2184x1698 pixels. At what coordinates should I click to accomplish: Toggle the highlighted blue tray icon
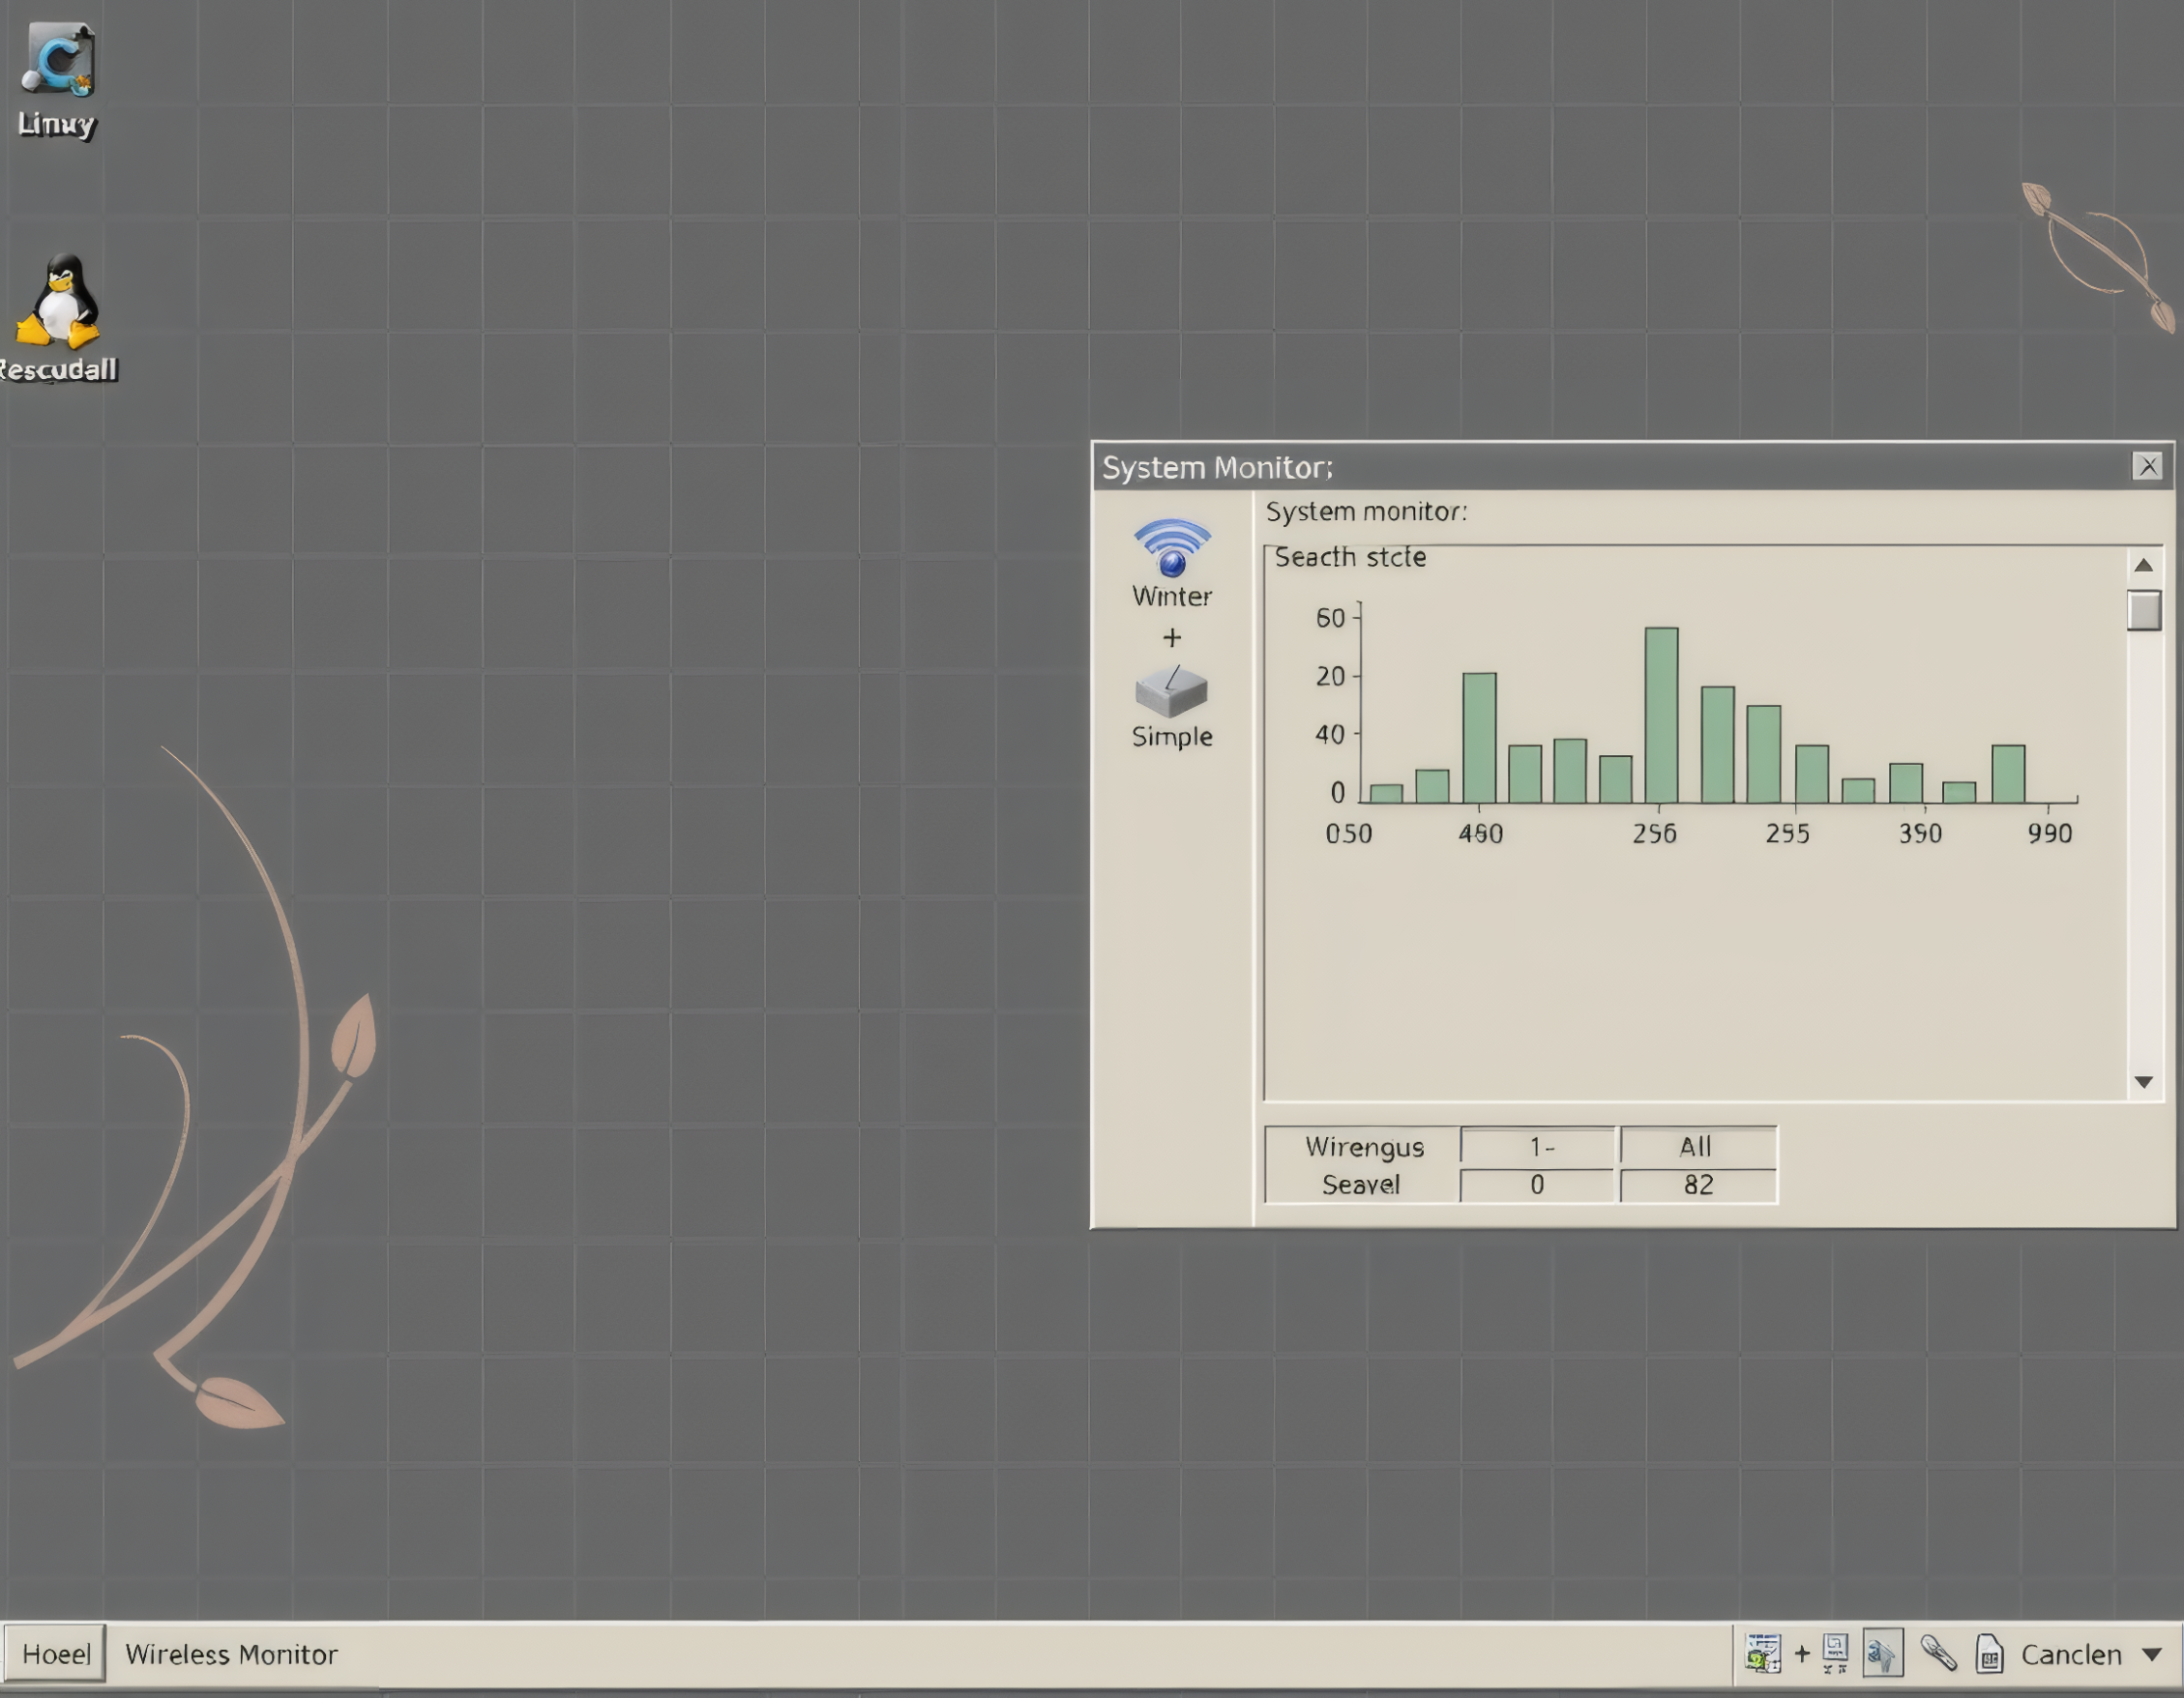coord(1882,1654)
